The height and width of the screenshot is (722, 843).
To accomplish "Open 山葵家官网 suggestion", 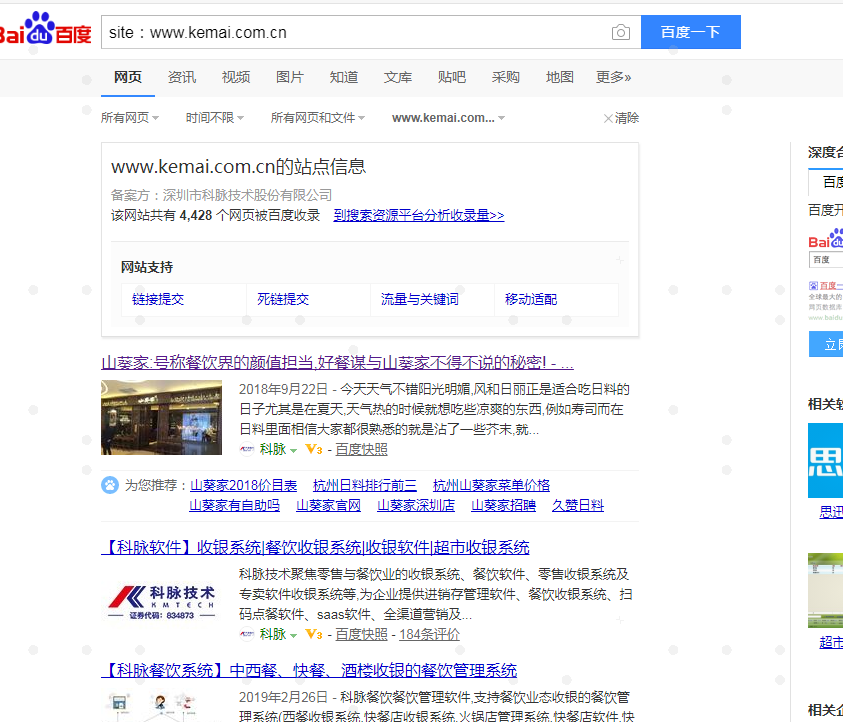I will (328, 505).
